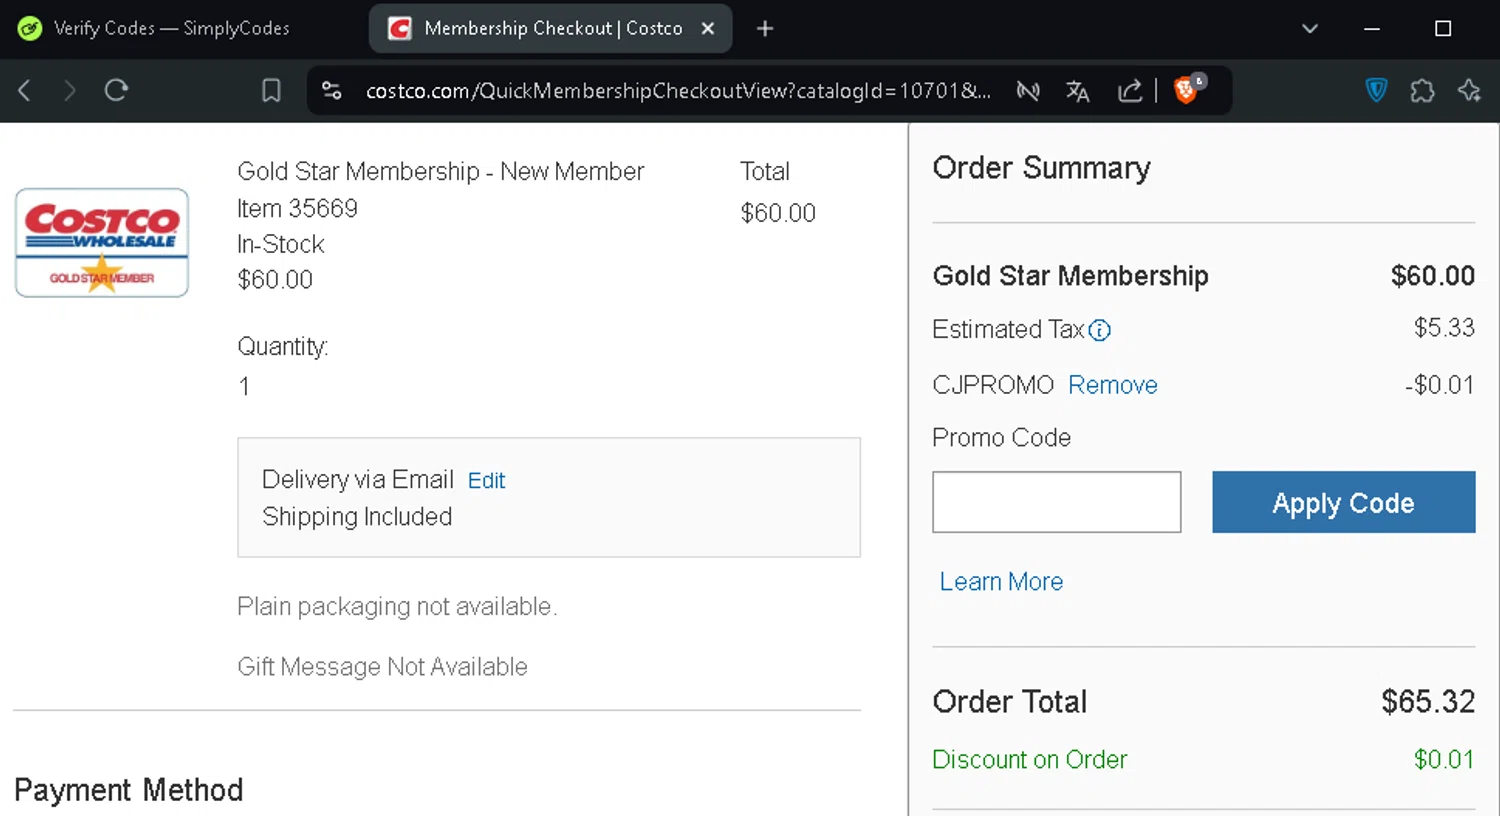The image size is (1500, 816).
Task: Click the Discount on Order label
Action: (1029, 760)
